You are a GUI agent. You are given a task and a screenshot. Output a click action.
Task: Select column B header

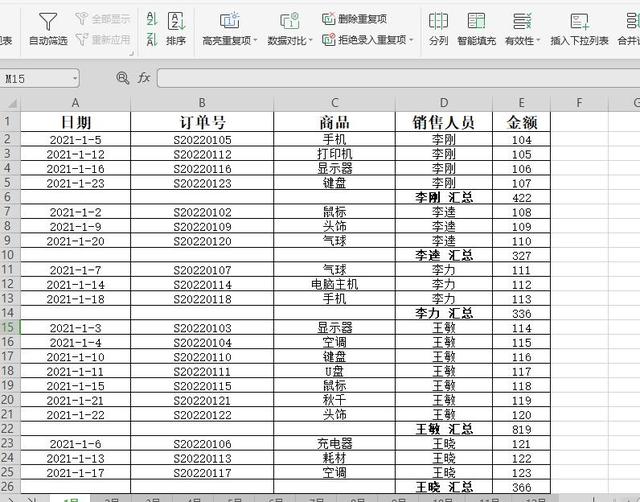[202, 103]
